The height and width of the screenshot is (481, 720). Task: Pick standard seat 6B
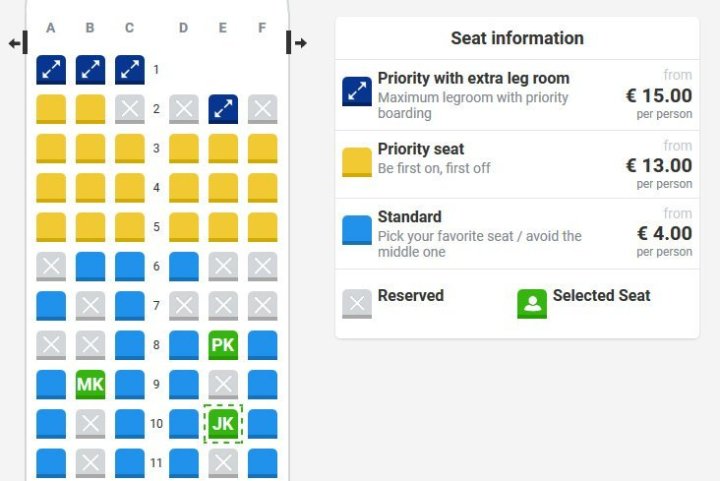tap(90, 266)
